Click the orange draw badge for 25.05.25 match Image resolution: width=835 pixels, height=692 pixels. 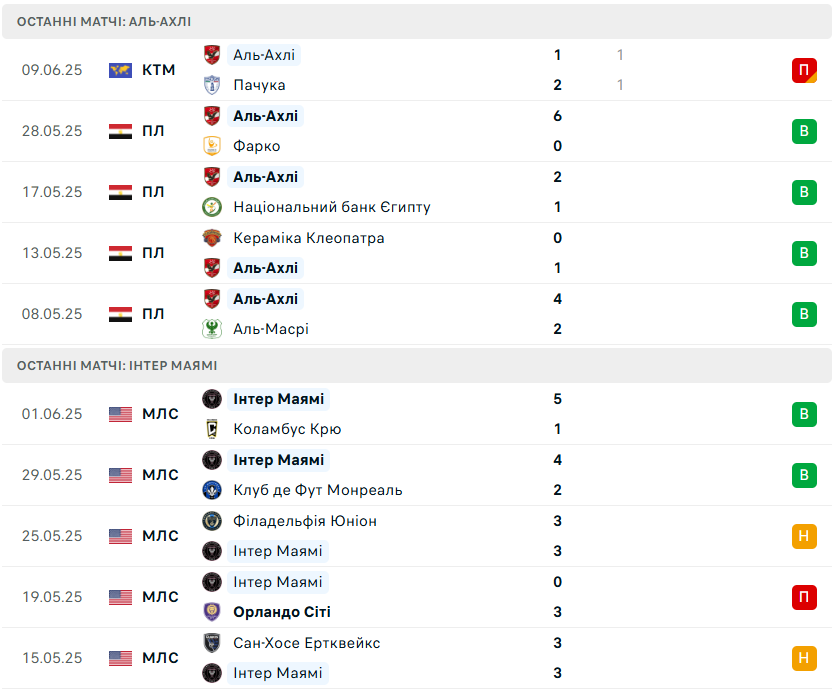(x=804, y=535)
